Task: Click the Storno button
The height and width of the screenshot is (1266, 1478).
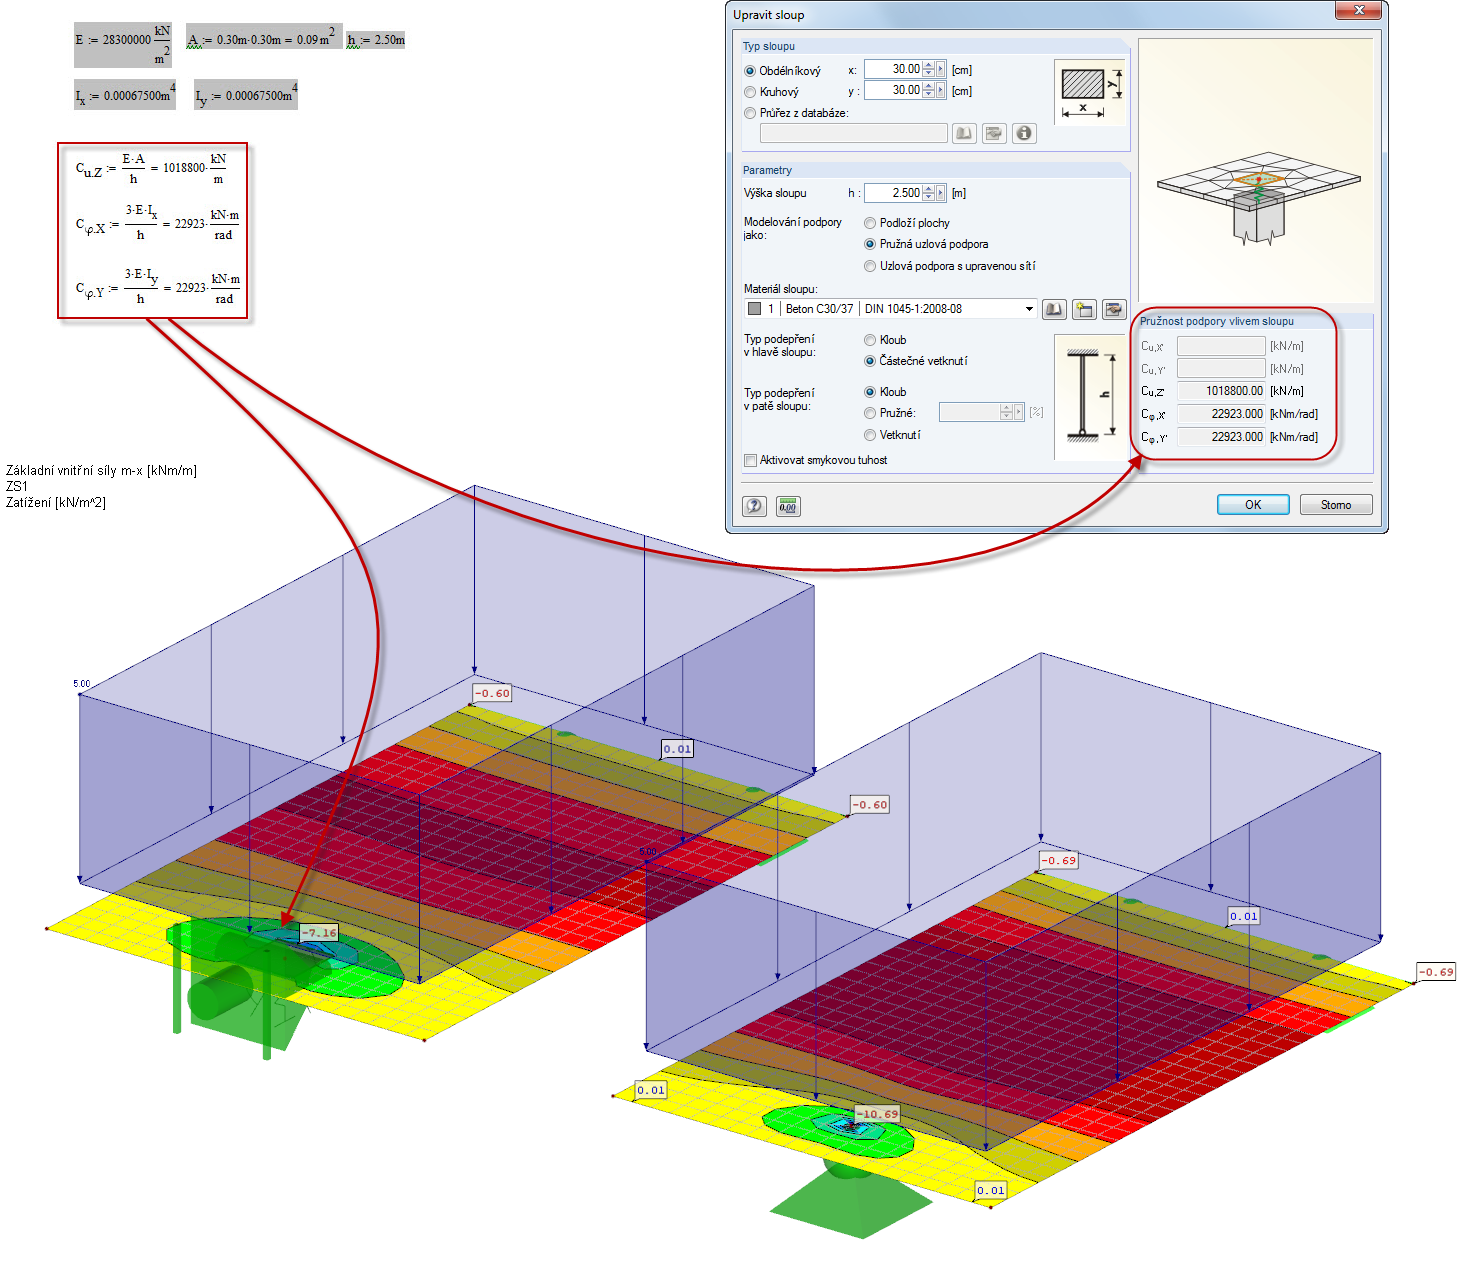Action: tap(1336, 505)
